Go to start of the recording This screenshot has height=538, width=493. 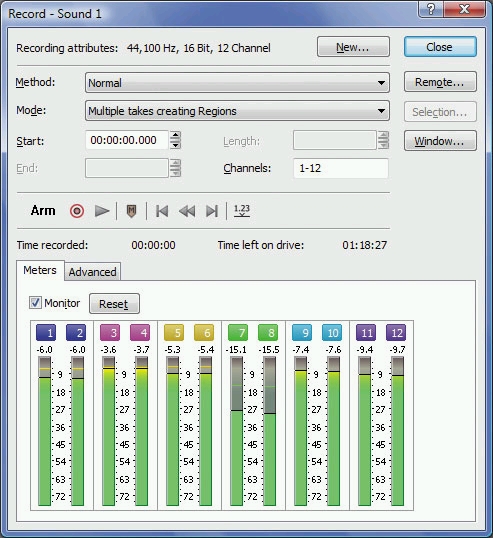pos(162,211)
